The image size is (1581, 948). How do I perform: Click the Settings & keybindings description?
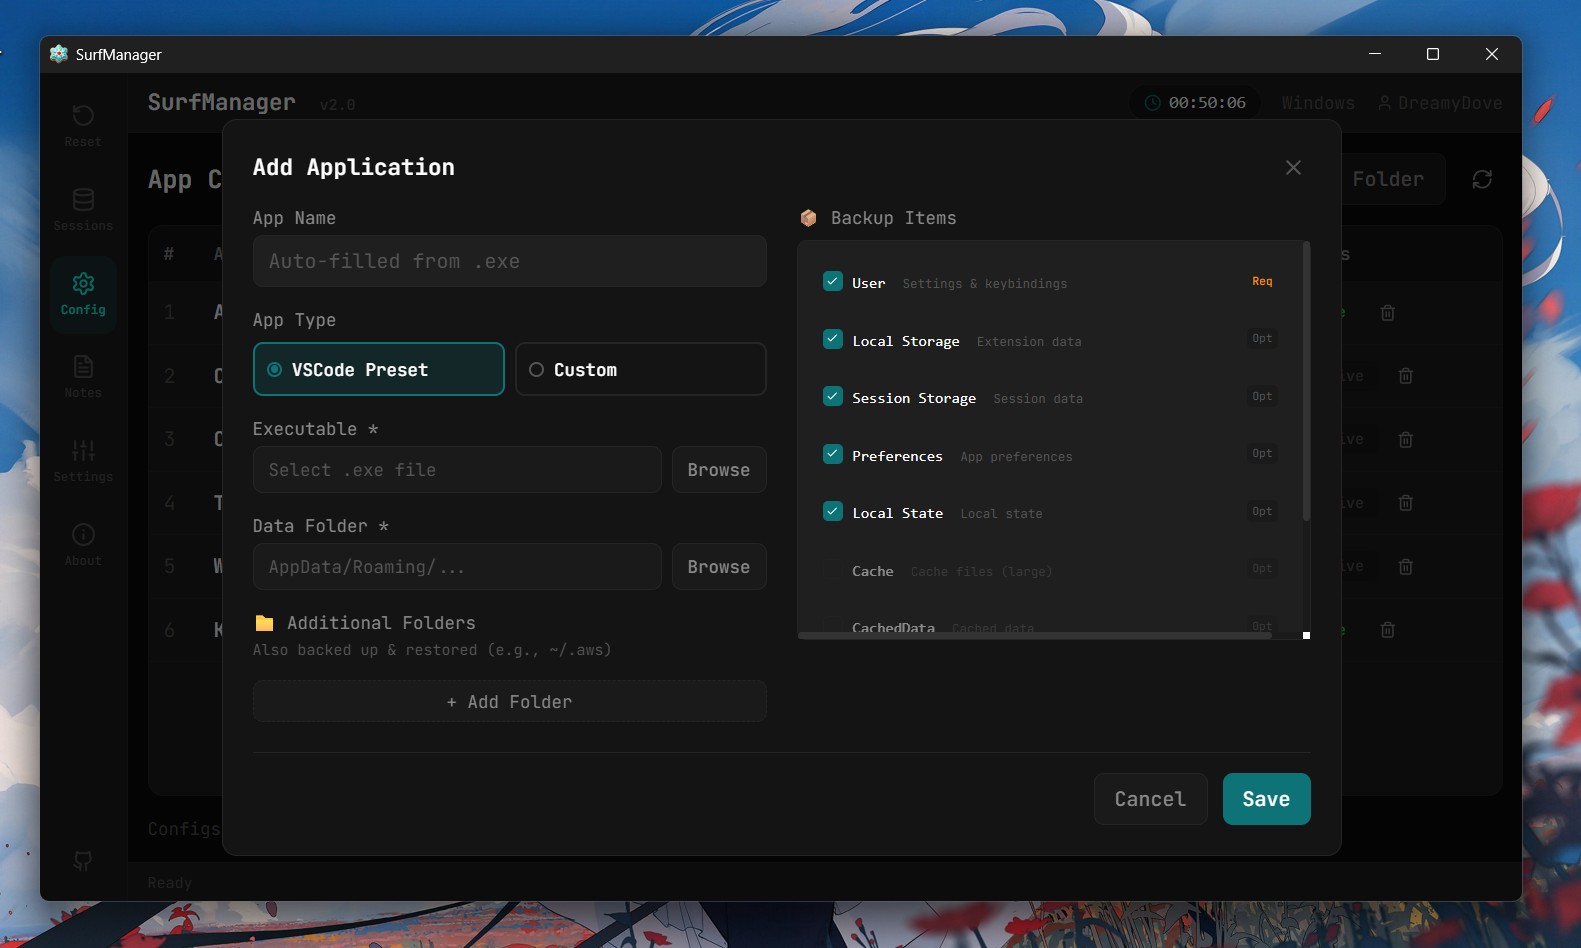pos(984,283)
